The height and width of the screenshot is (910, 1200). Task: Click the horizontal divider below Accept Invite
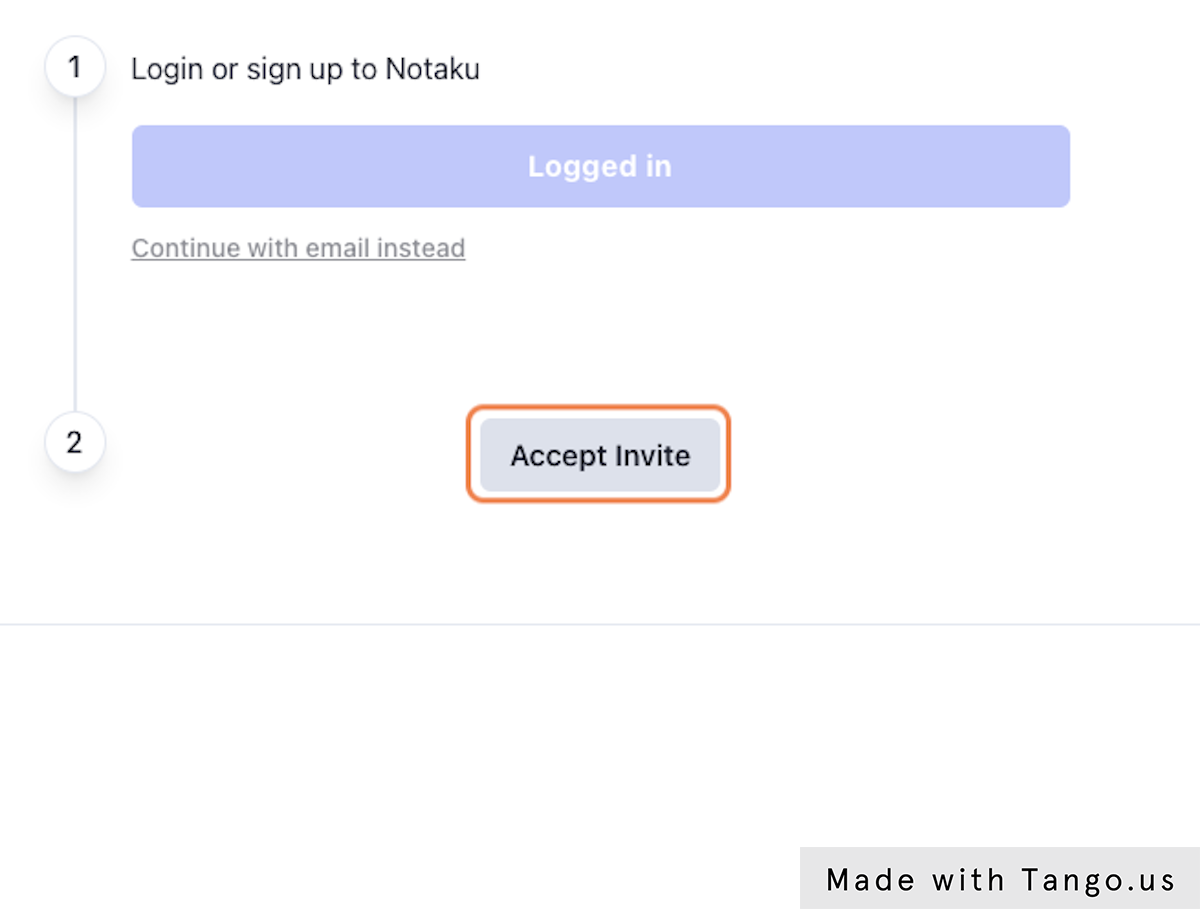pyautogui.click(x=600, y=624)
